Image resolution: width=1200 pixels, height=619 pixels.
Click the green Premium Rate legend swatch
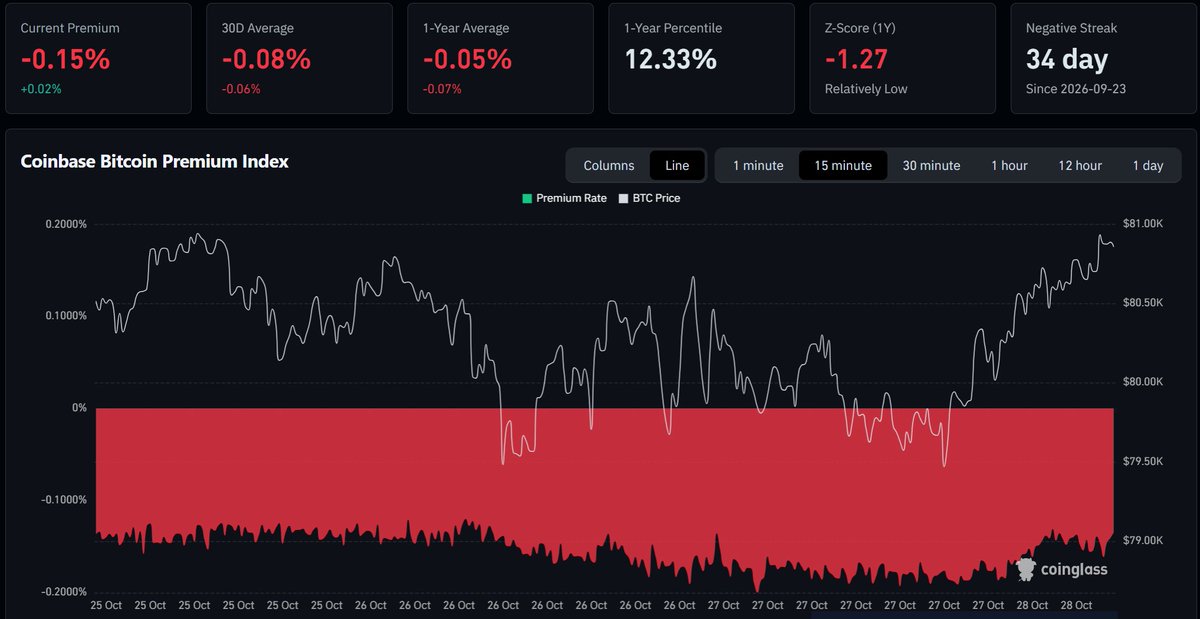coord(526,198)
